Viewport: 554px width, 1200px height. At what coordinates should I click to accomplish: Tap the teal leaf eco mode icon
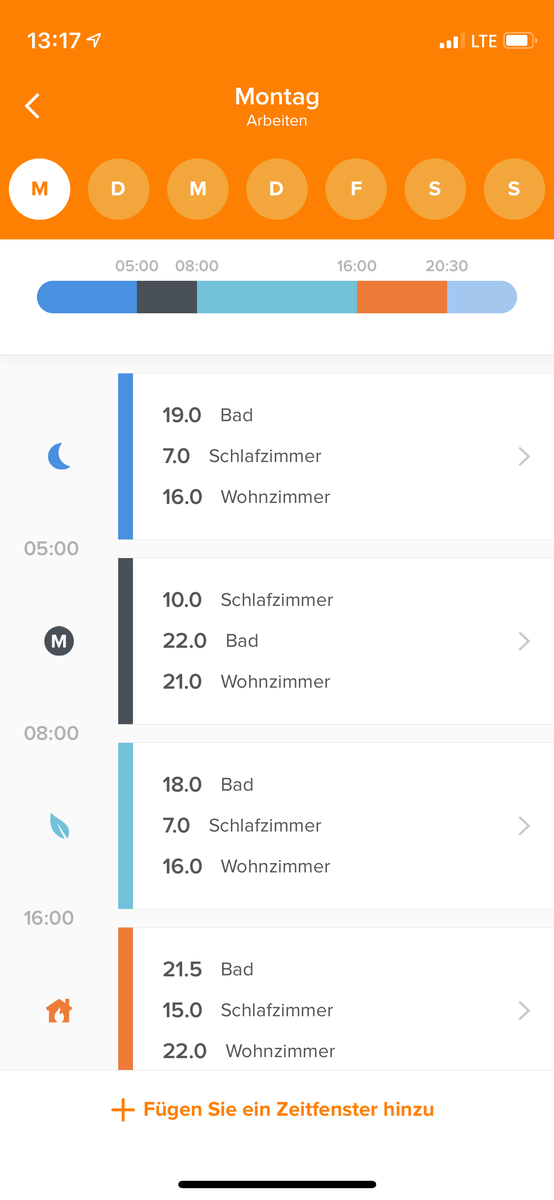tap(60, 826)
